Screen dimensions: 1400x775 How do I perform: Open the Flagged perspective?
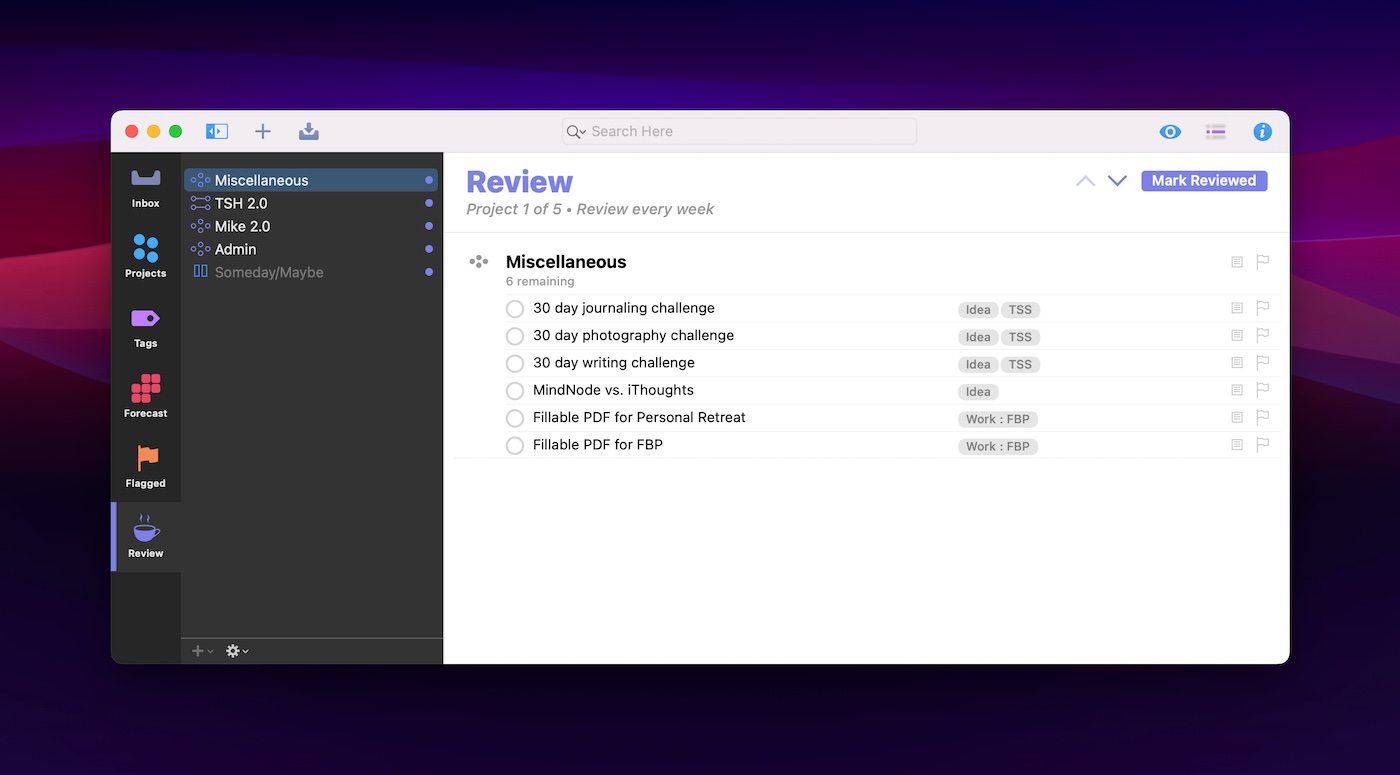click(146, 467)
